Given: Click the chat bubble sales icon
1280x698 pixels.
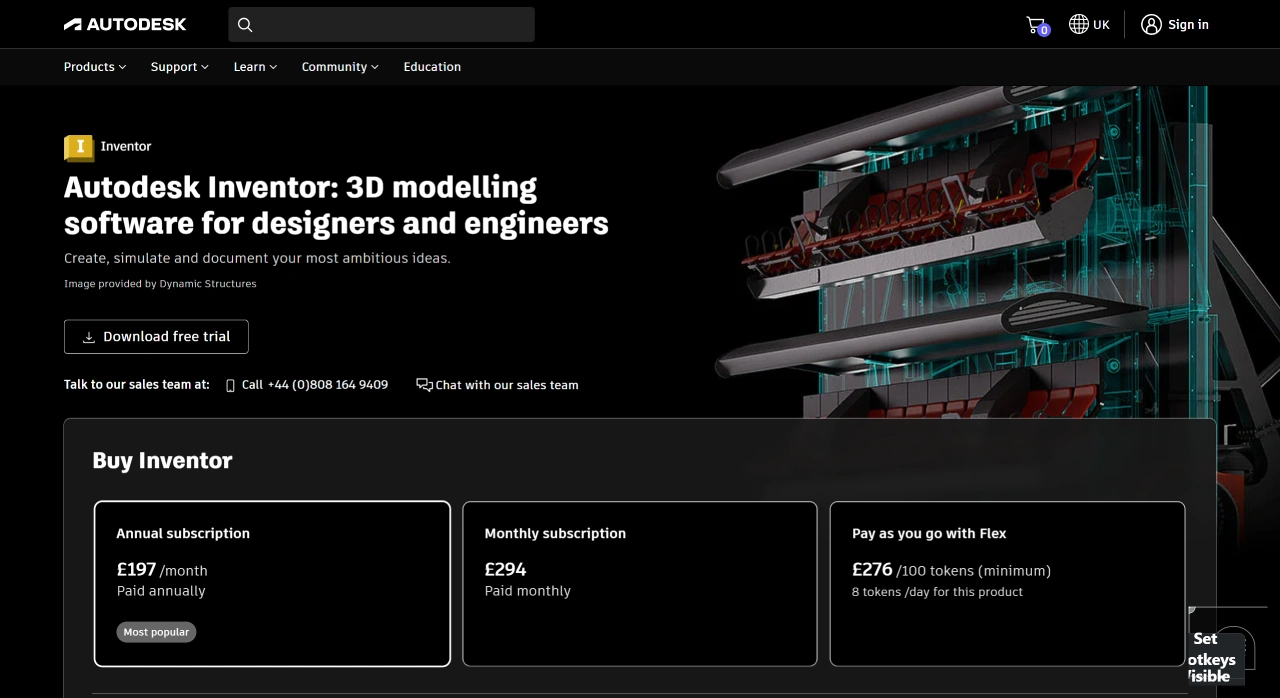Looking at the screenshot, I should click(424, 385).
